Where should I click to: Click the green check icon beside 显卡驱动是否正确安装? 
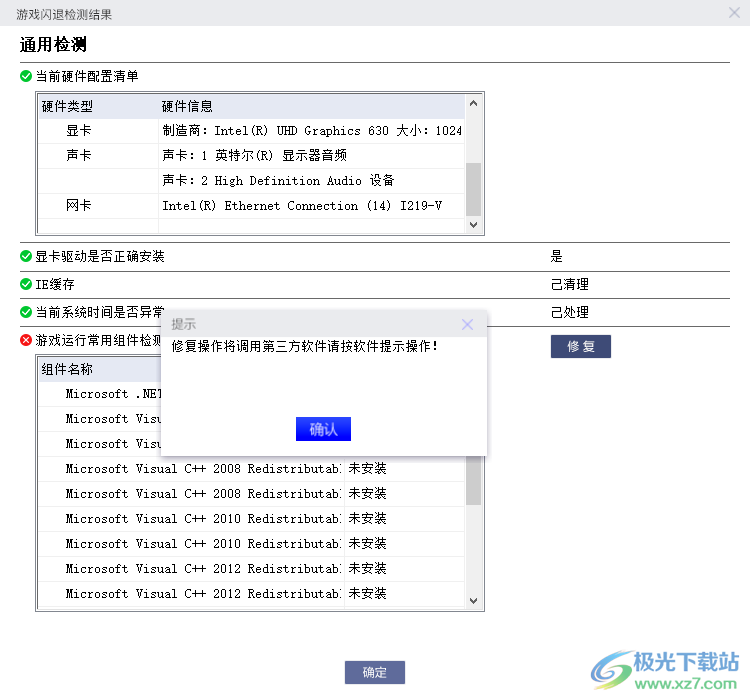26,256
